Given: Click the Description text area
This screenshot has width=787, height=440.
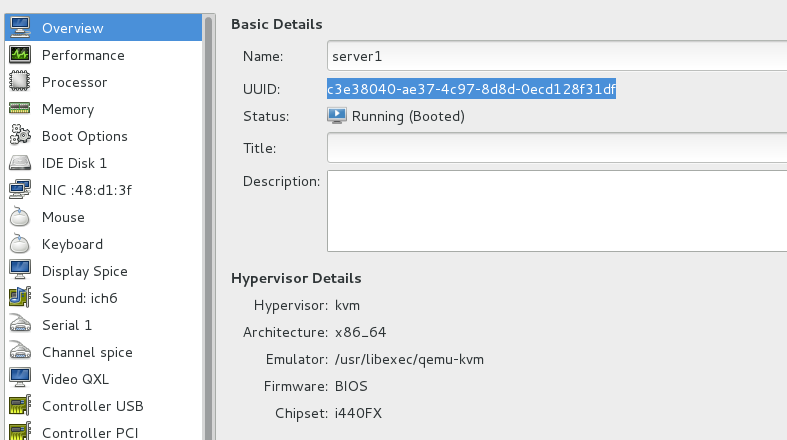Looking at the screenshot, I should point(557,211).
